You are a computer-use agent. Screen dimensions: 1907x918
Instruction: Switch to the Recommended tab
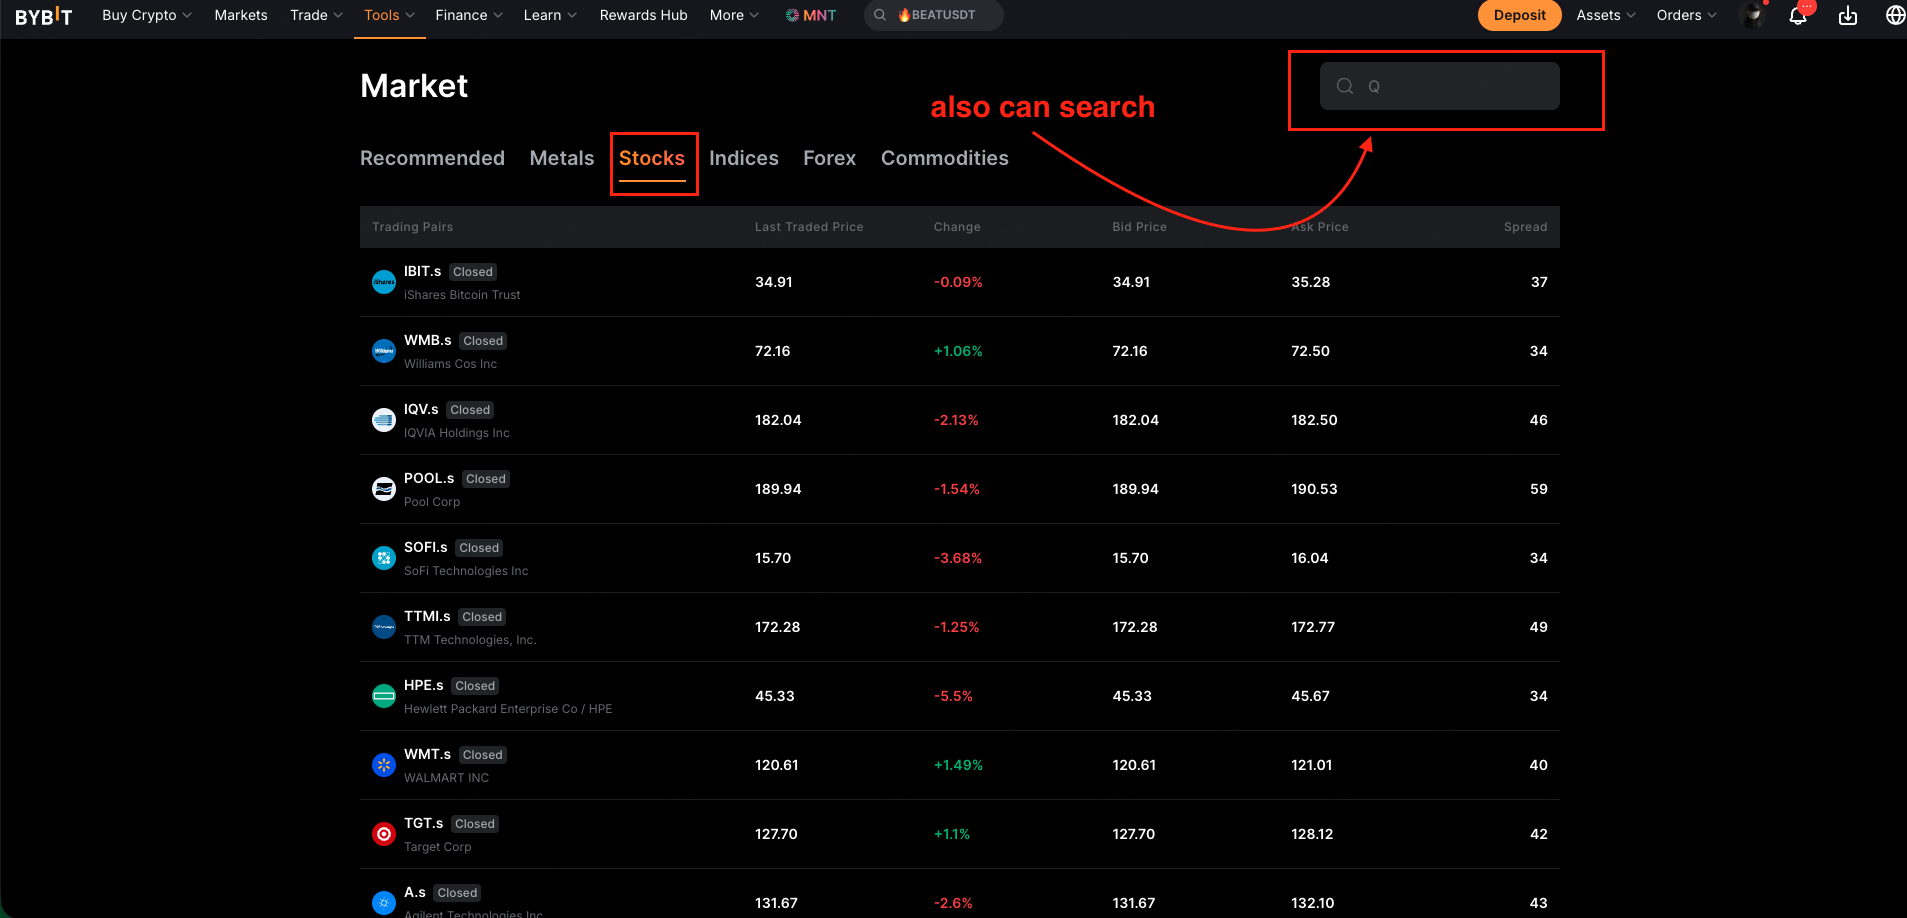[432, 158]
